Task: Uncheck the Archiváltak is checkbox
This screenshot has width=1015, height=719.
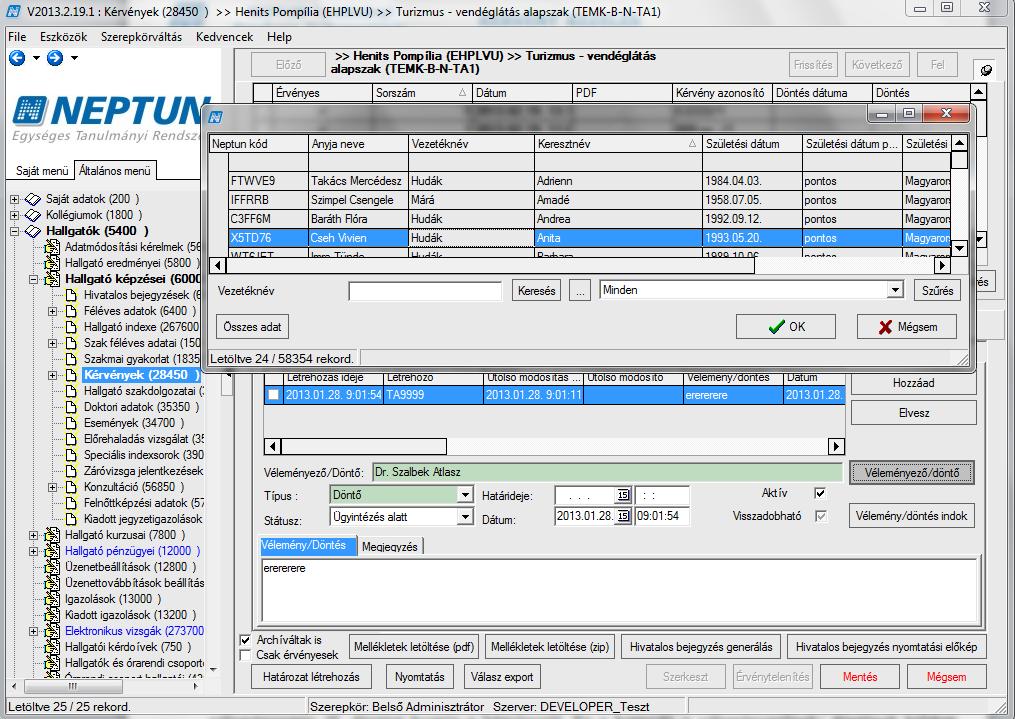Action: tap(245, 640)
